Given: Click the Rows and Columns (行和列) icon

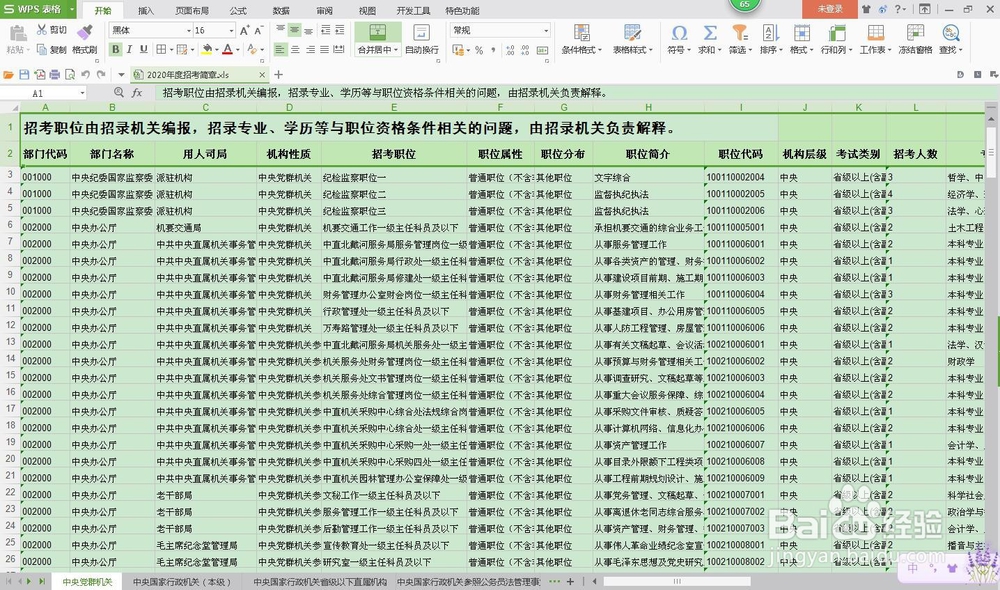Looking at the screenshot, I should 835,33.
